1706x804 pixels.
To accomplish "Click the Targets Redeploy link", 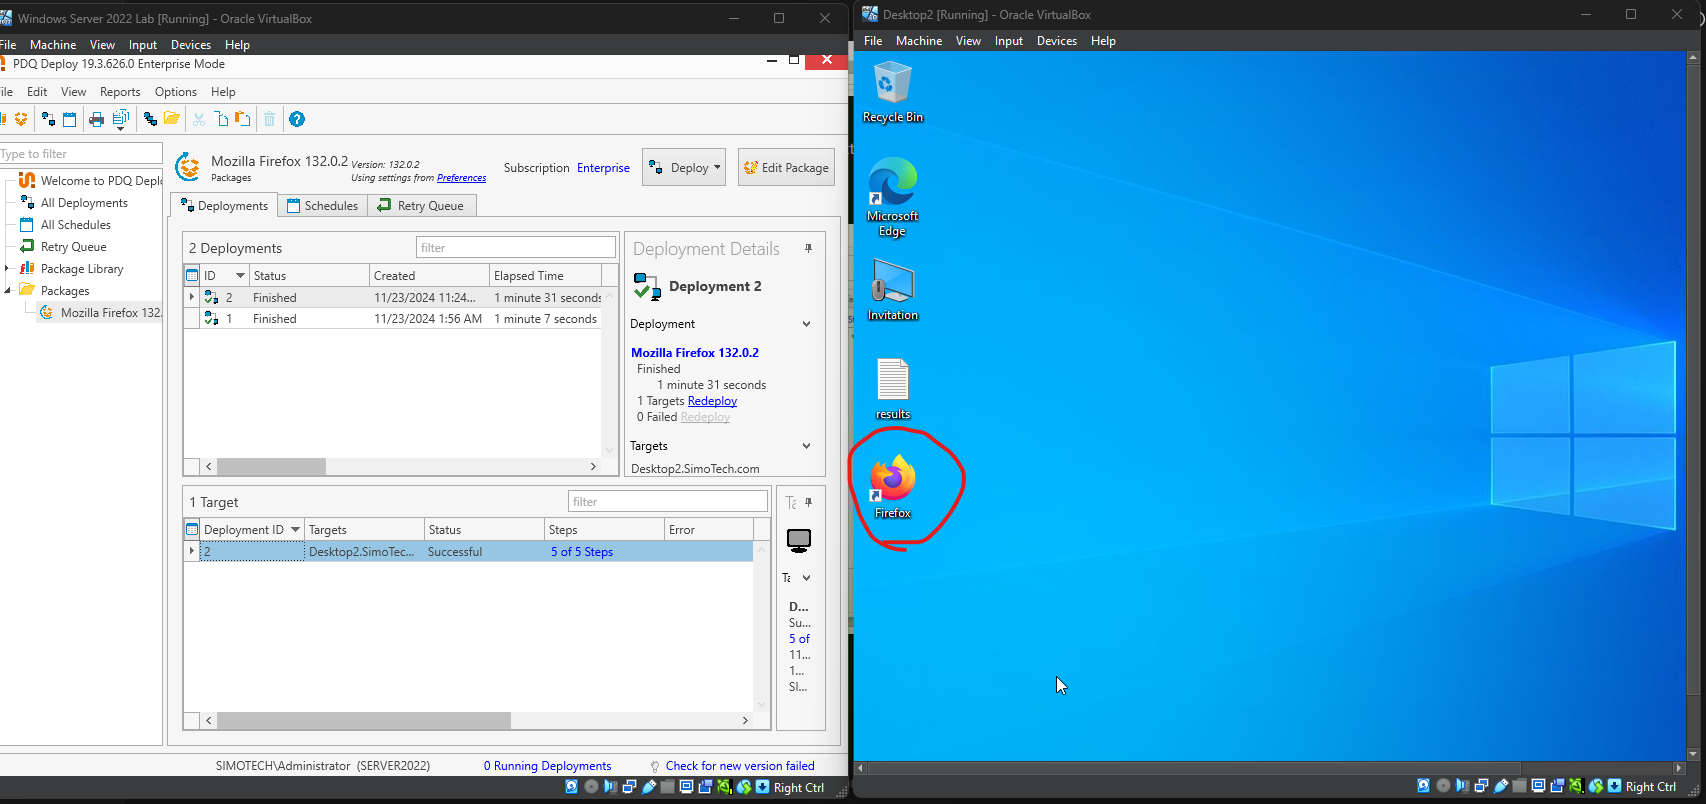I will [712, 401].
